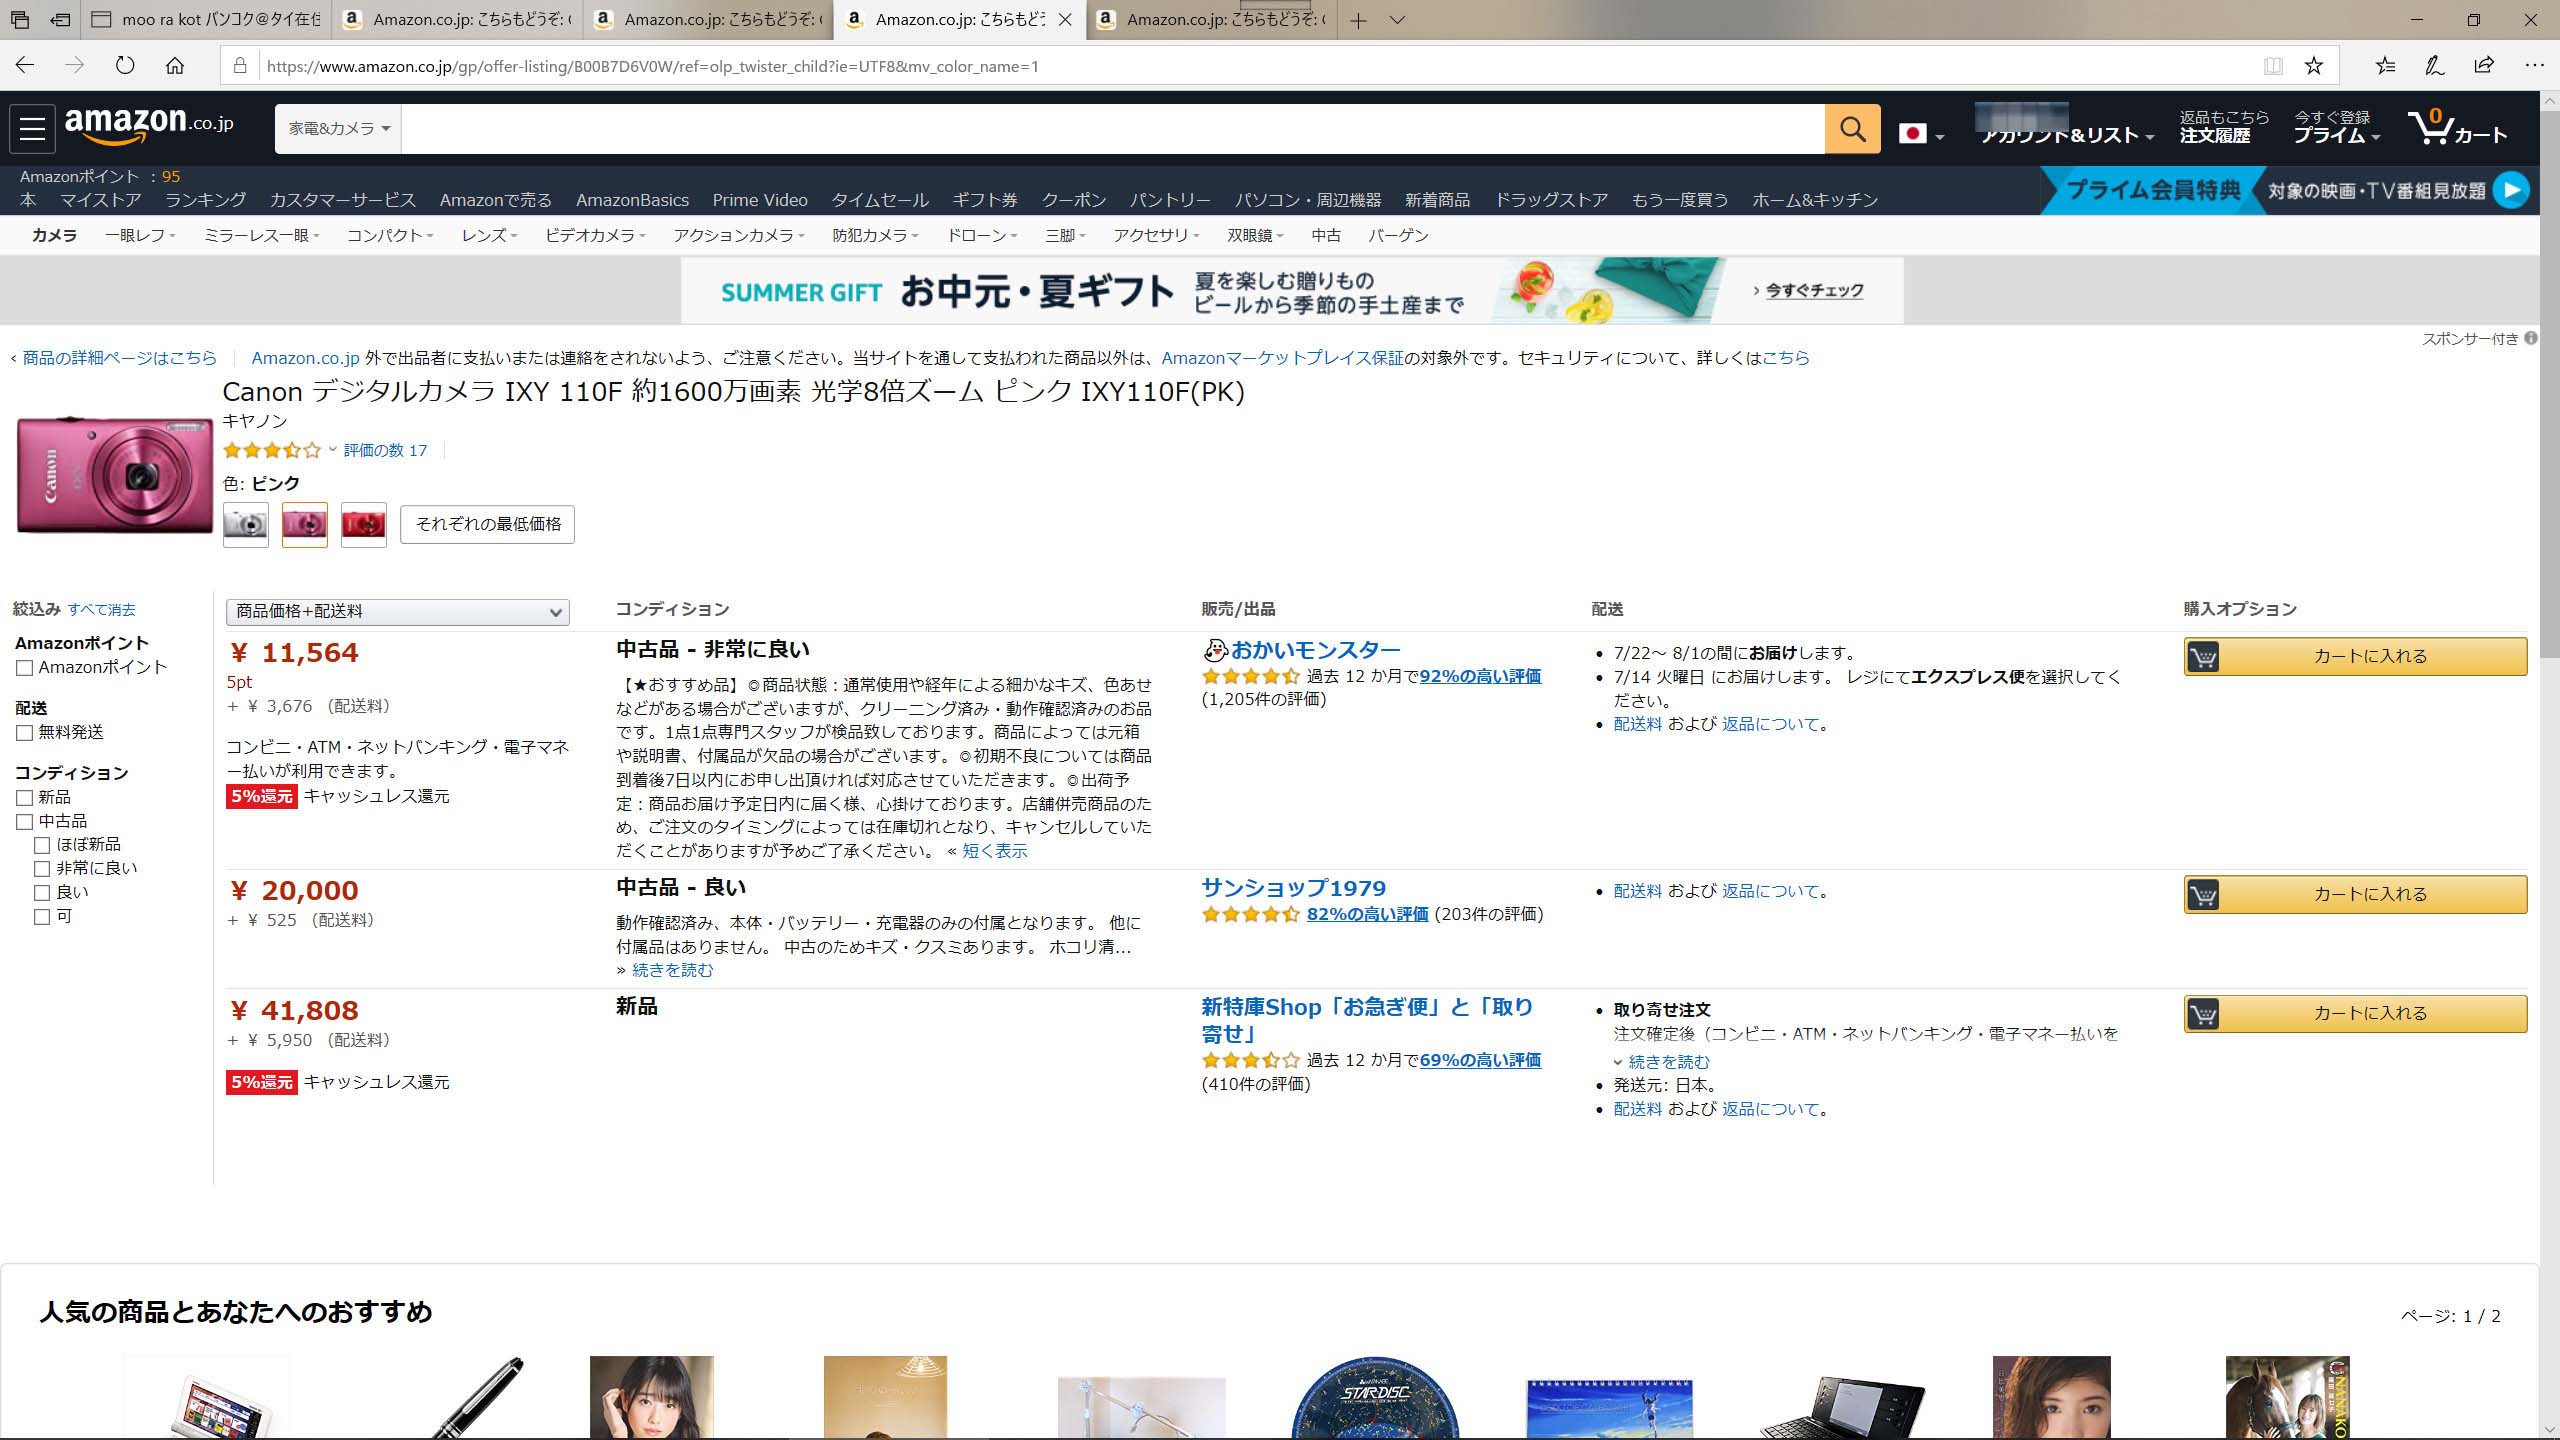Open reading view book icon
The width and height of the screenshot is (2560, 1440).
(x=2273, y=66)
